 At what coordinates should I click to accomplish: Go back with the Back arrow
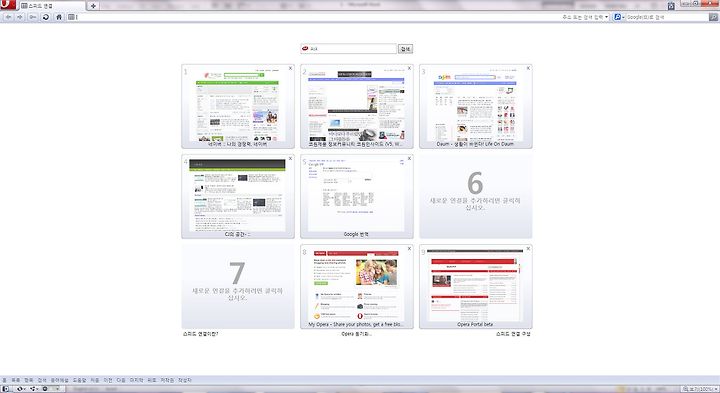tap(8, 17)
